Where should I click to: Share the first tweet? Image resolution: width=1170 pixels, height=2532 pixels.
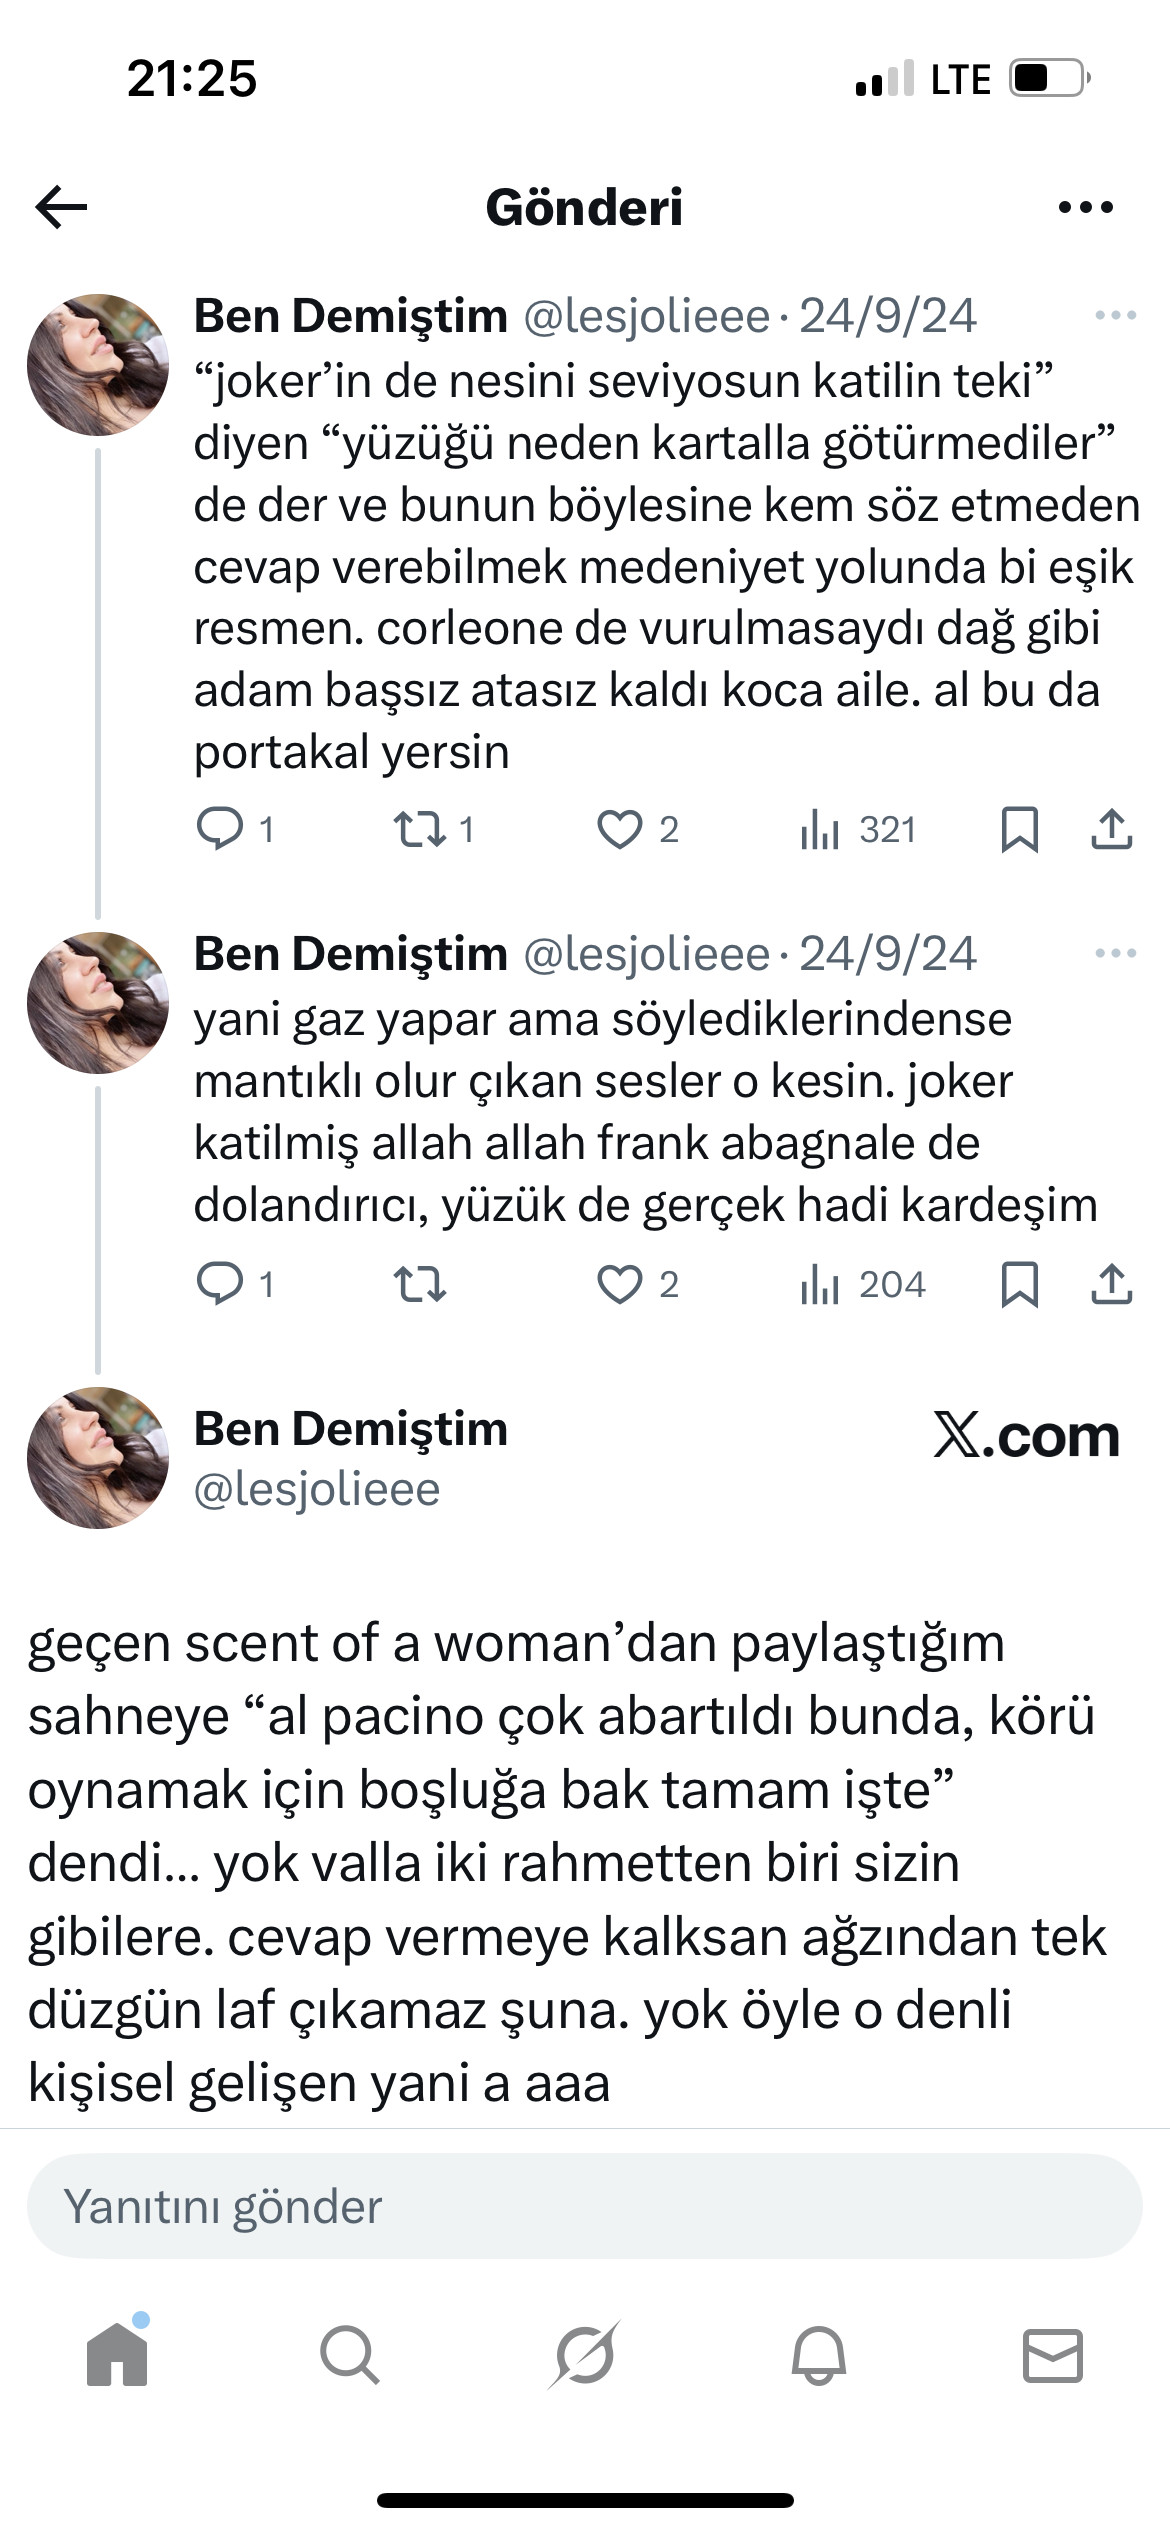click(1111, 830)
